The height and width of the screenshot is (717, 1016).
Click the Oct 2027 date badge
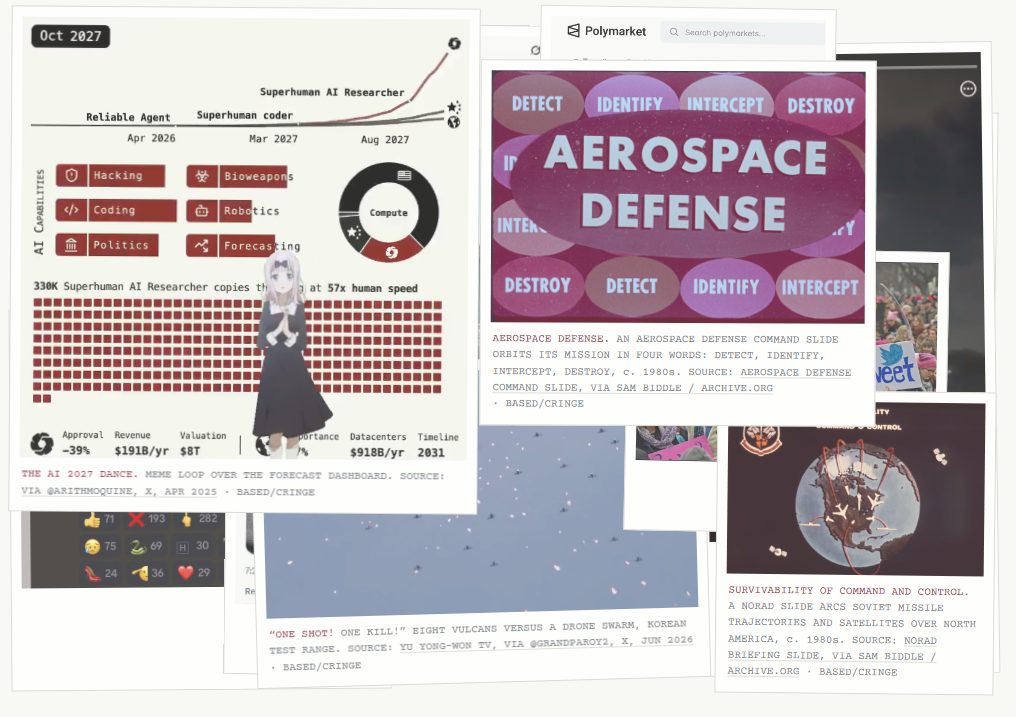(71, 36)
